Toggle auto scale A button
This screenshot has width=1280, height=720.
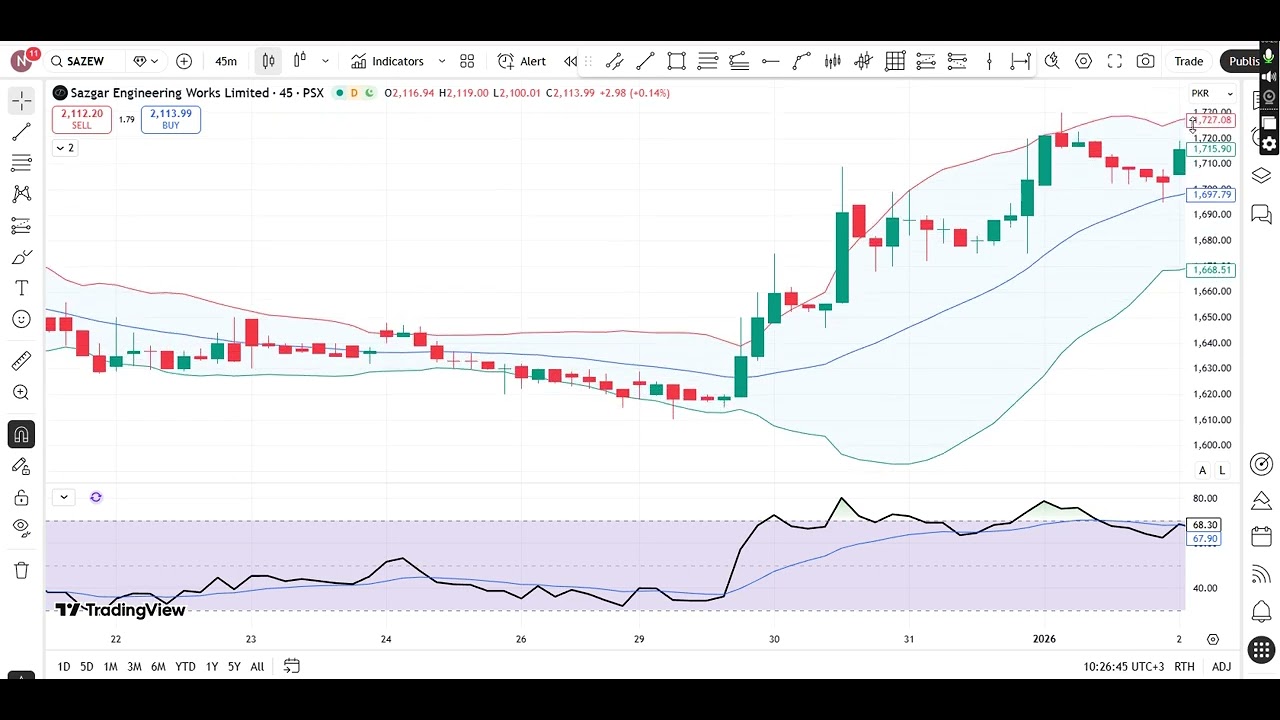tap(1203, 470)
